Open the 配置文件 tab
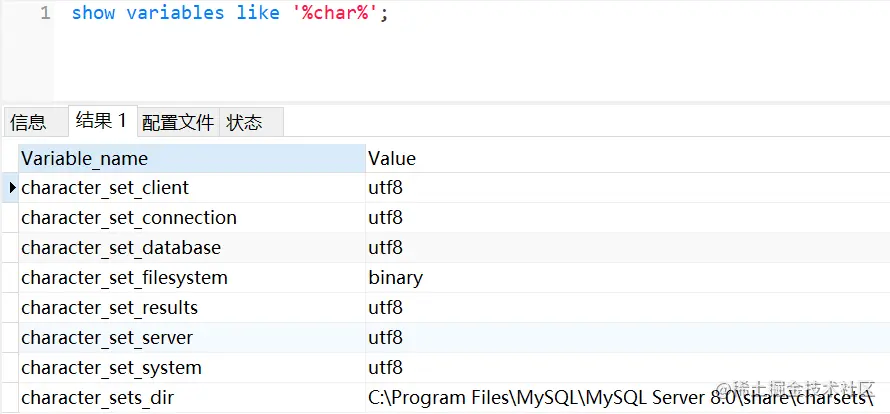The width and height of the screenshot is (890, 414). tap(178, 123)
